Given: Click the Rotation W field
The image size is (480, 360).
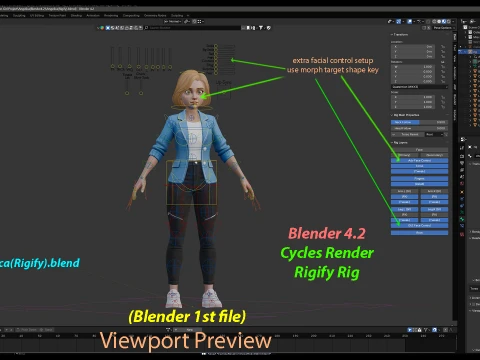Looking at the screenshot, I should [x=413, y=67].
